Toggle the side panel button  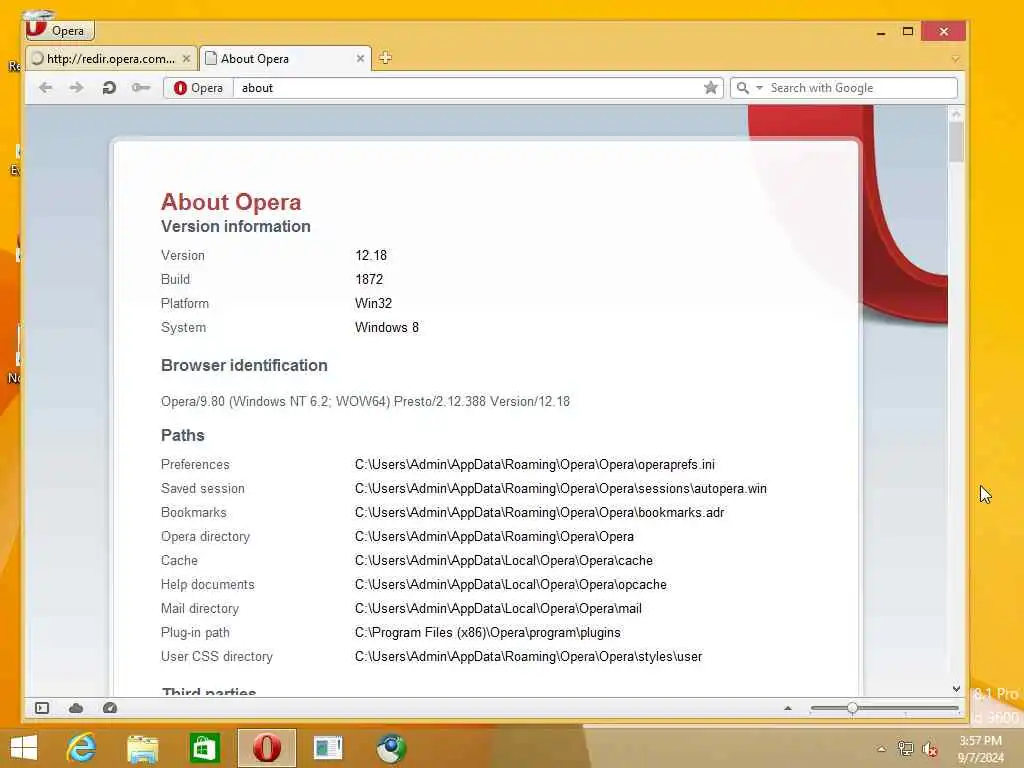[42, 708]
